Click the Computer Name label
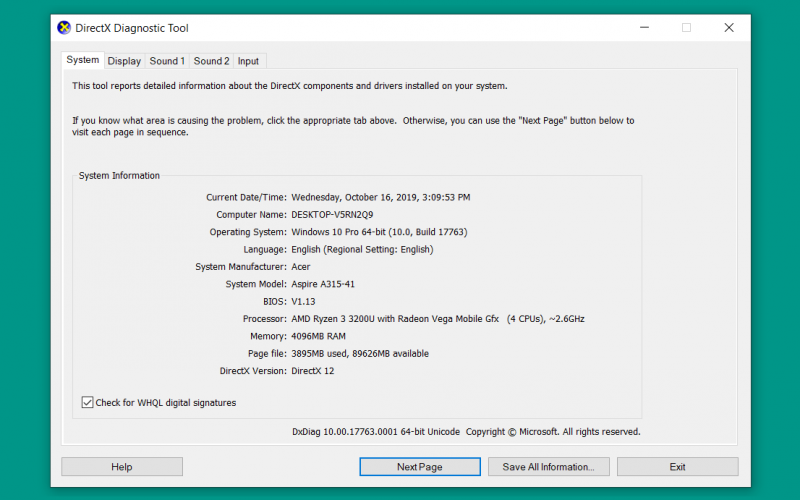 [x=252, y=215]
